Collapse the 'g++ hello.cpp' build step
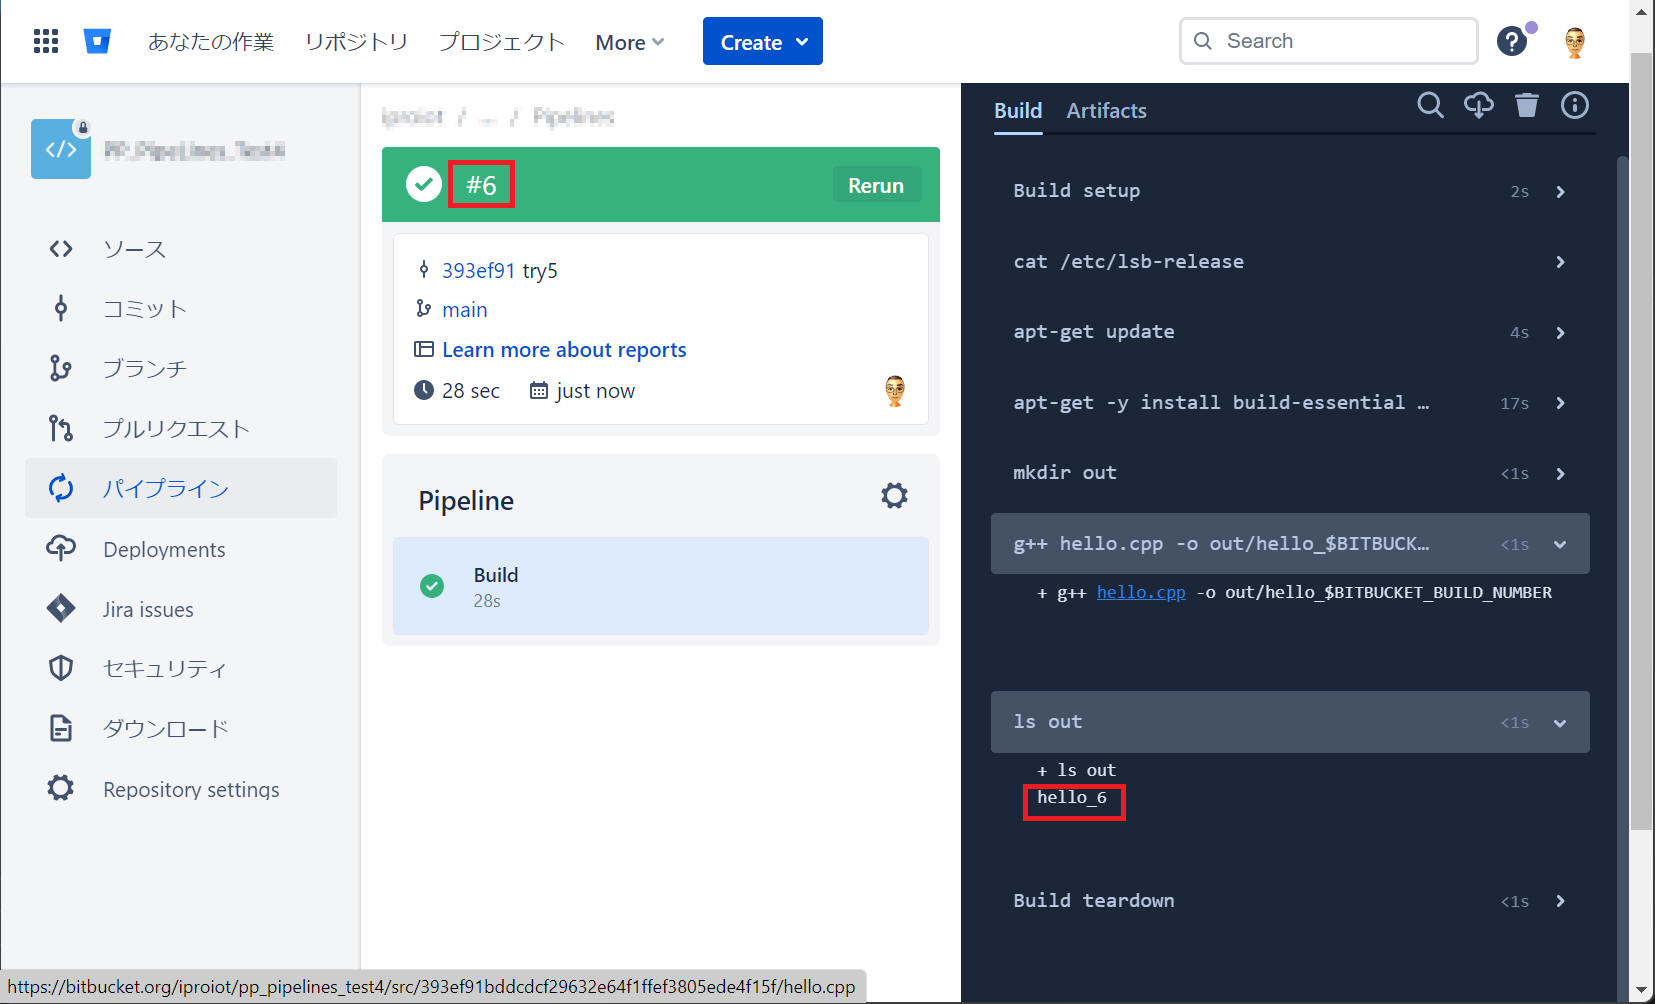Image resolution: width=1655 pixels, height=1004 pixels. (1559, 544)
